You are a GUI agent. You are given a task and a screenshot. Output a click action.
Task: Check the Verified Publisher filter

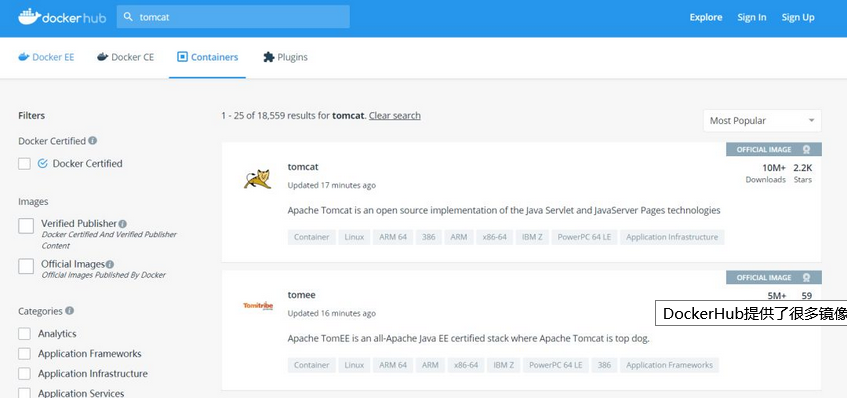(26, 226)
